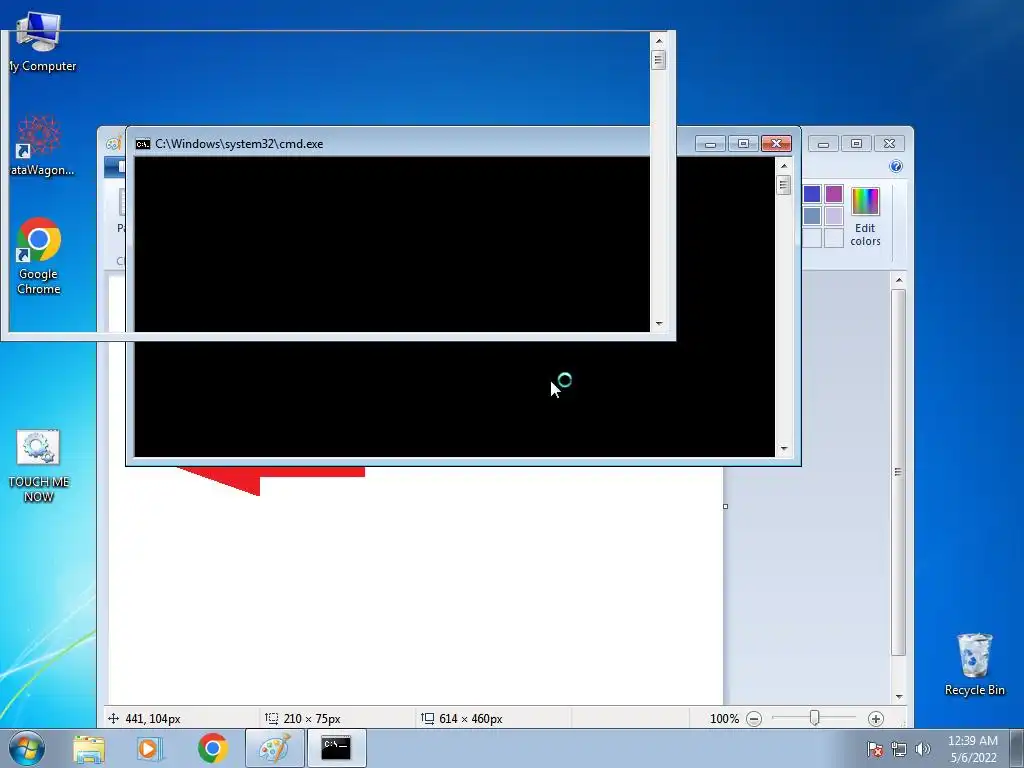
Task: Click the Show desktop strip
Action: [x=1017, y=748]
